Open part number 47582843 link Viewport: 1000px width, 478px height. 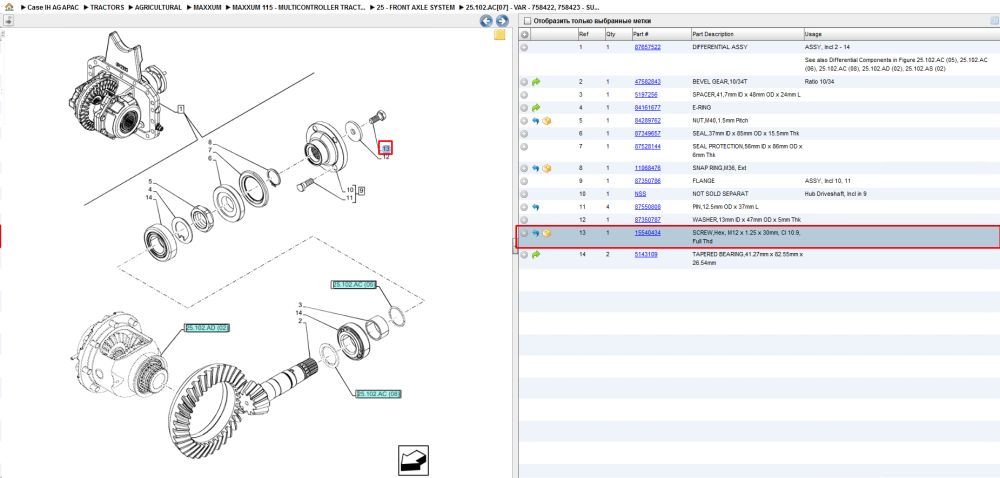(x=647, y=82)
